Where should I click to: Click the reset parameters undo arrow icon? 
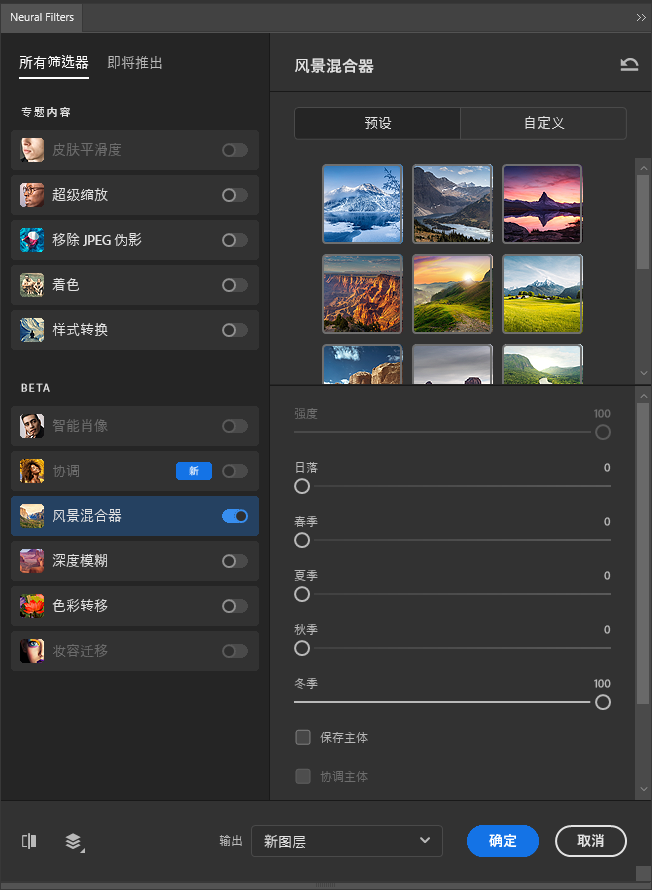(x=629, y=65)
